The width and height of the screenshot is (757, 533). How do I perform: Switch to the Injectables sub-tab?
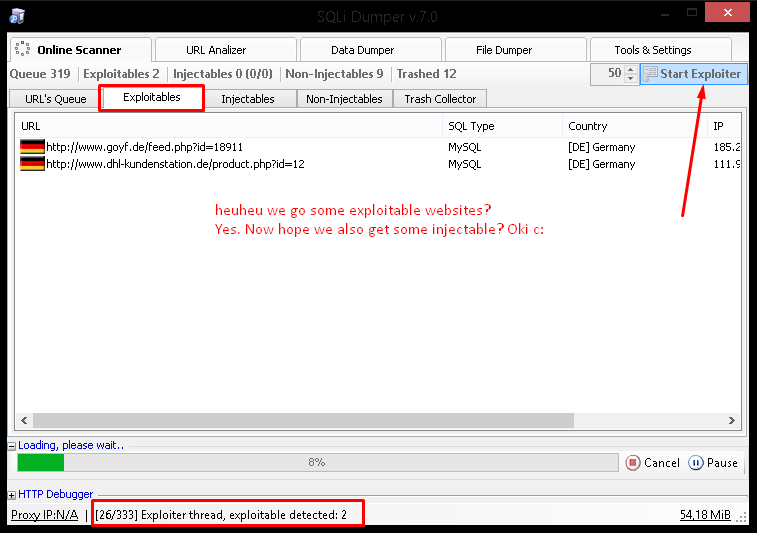coord(248,99)
